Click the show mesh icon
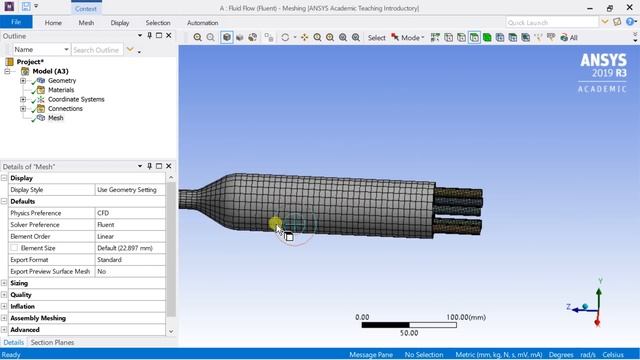 pyautogui.click(x=253, y=38)
